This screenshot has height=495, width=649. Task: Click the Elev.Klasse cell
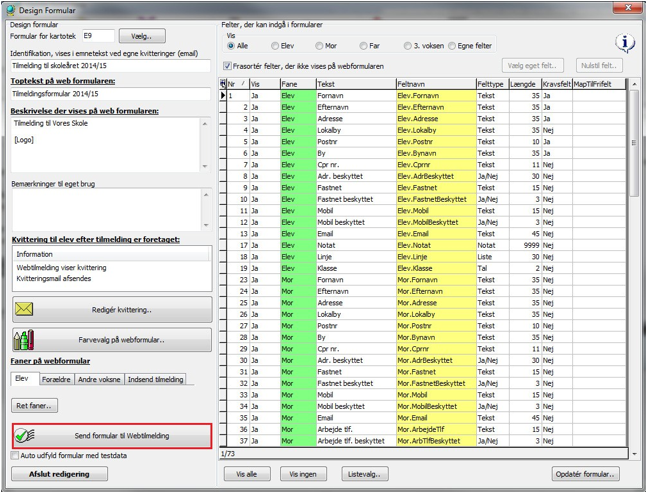point(436,268)
